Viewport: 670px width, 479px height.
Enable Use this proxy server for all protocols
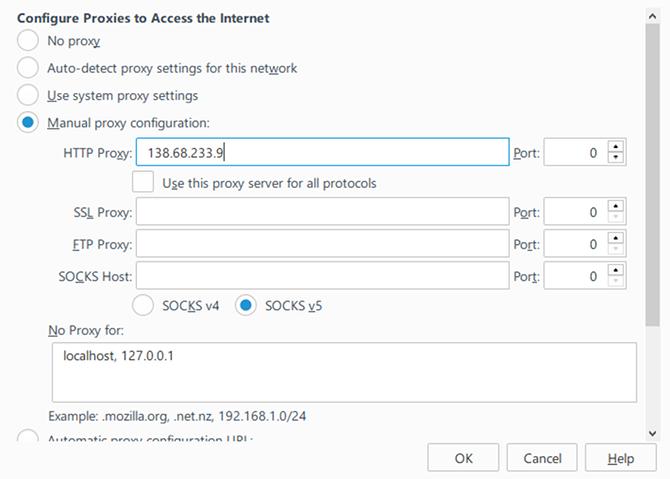tap(144, 183)
